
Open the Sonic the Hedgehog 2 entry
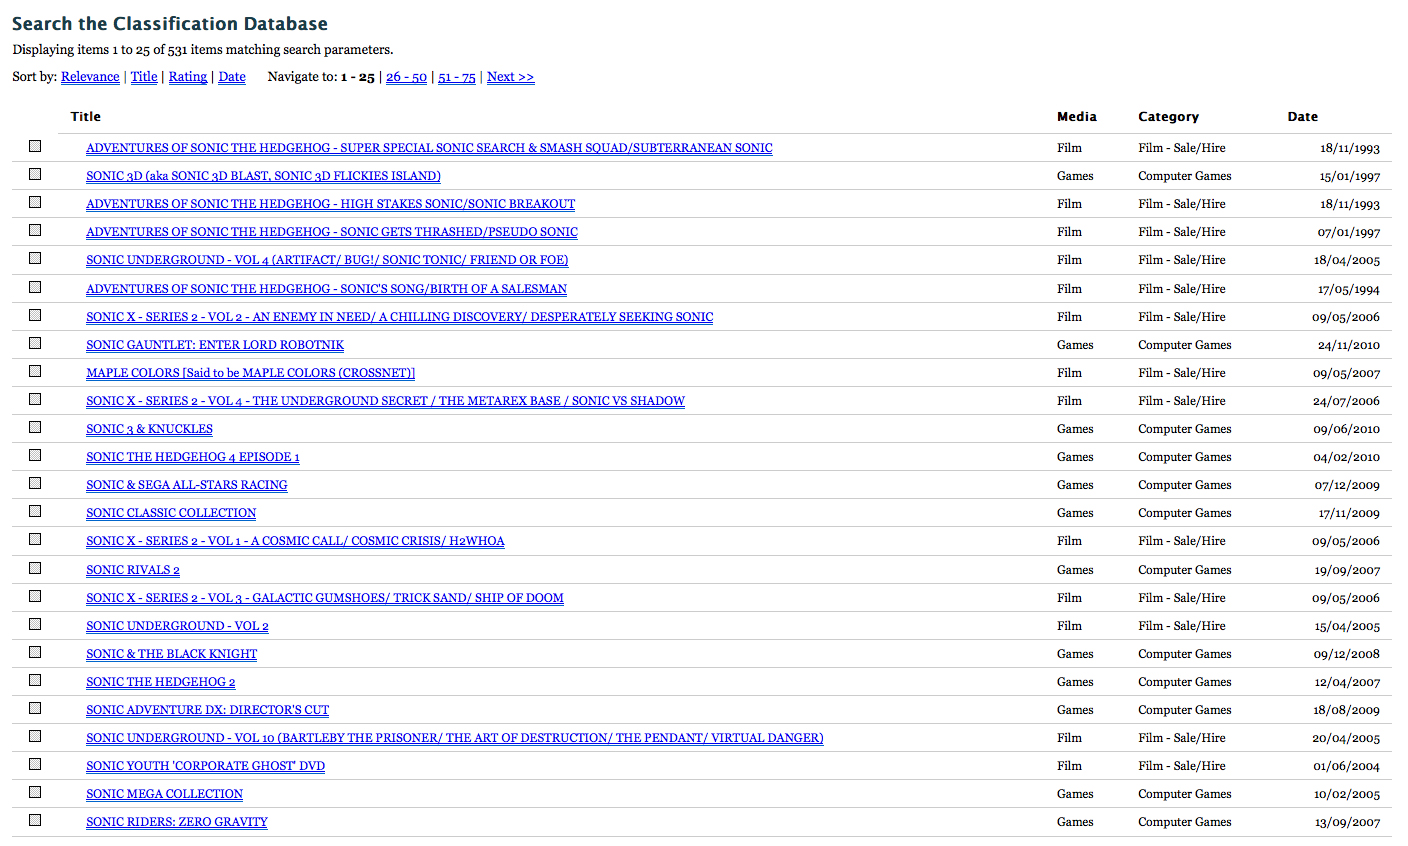click(x=161, y=682)
